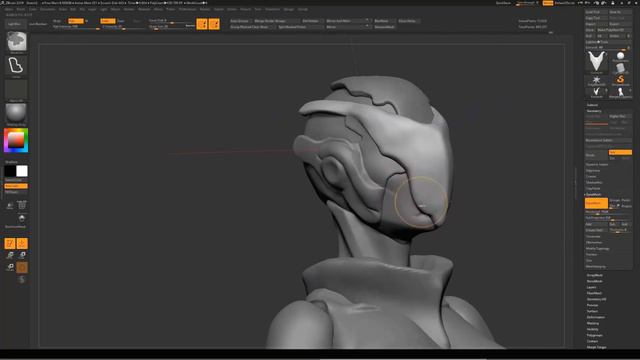Open the Zplugin menu
The height and width of the screenshot is (360, 640).
(289, 9)
